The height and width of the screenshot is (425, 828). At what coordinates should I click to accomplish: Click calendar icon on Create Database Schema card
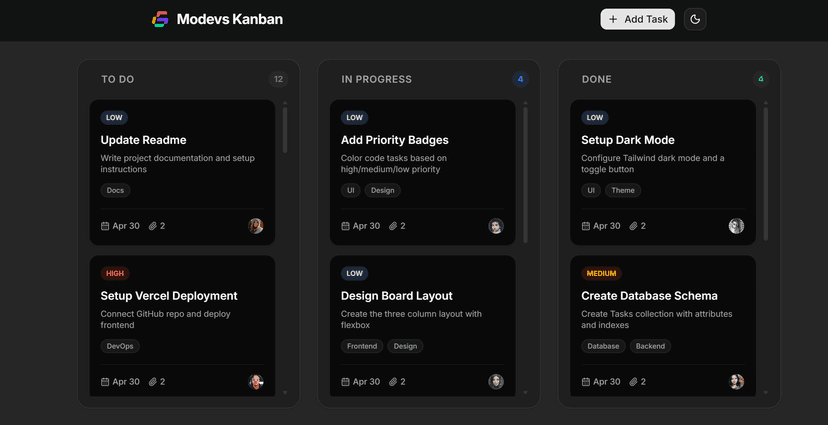586,382
